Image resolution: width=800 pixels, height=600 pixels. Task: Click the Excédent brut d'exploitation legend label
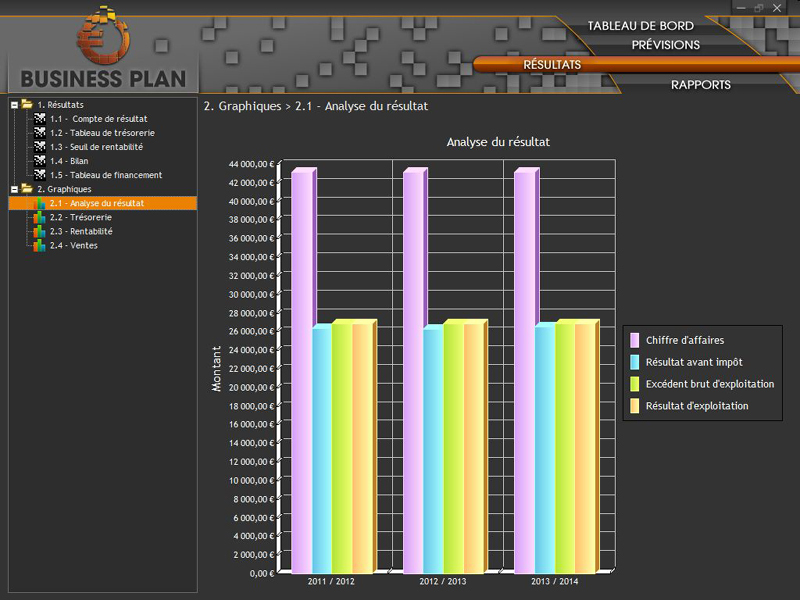(x=710, y=384)
